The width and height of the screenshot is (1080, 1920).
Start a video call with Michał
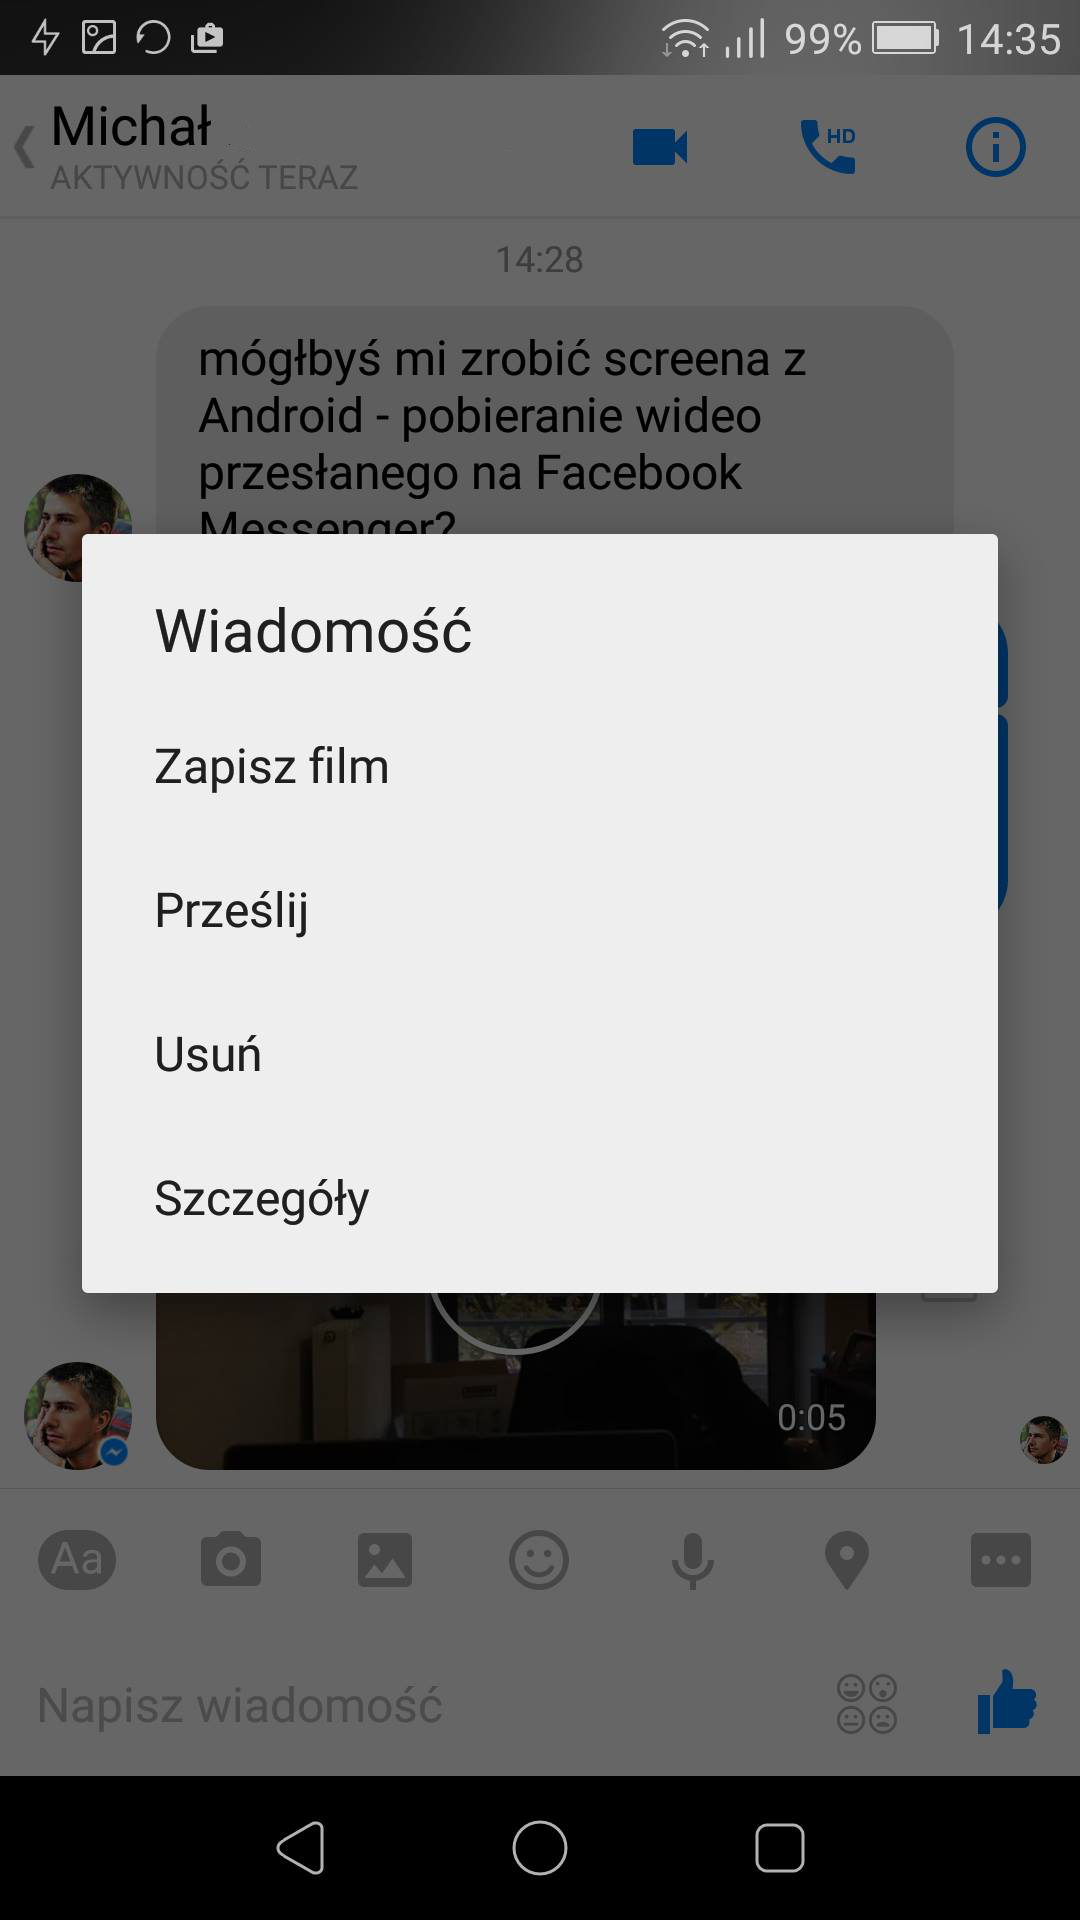[660, 147]
